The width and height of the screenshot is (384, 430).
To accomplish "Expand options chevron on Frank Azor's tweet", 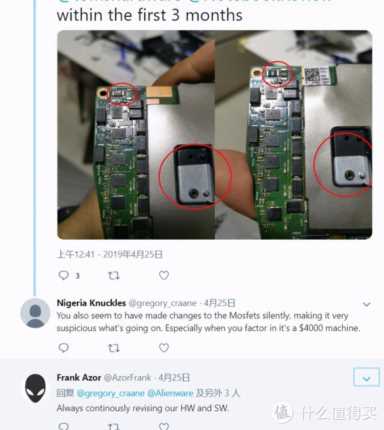I will (366, 378).
